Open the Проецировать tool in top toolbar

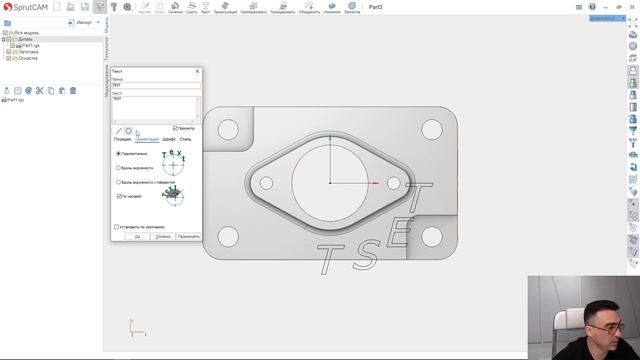tap(282, 7)
